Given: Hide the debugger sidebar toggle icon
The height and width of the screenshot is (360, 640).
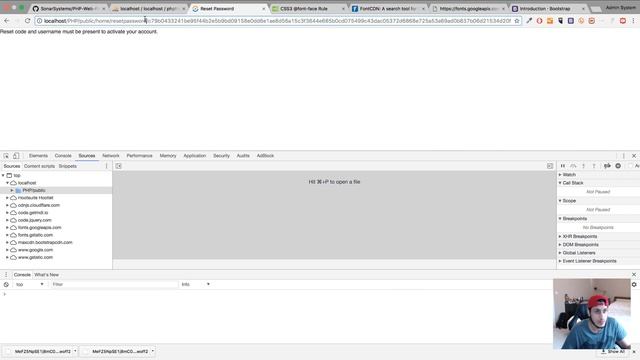Looking at the screenshot, I should tap(550, 166).
